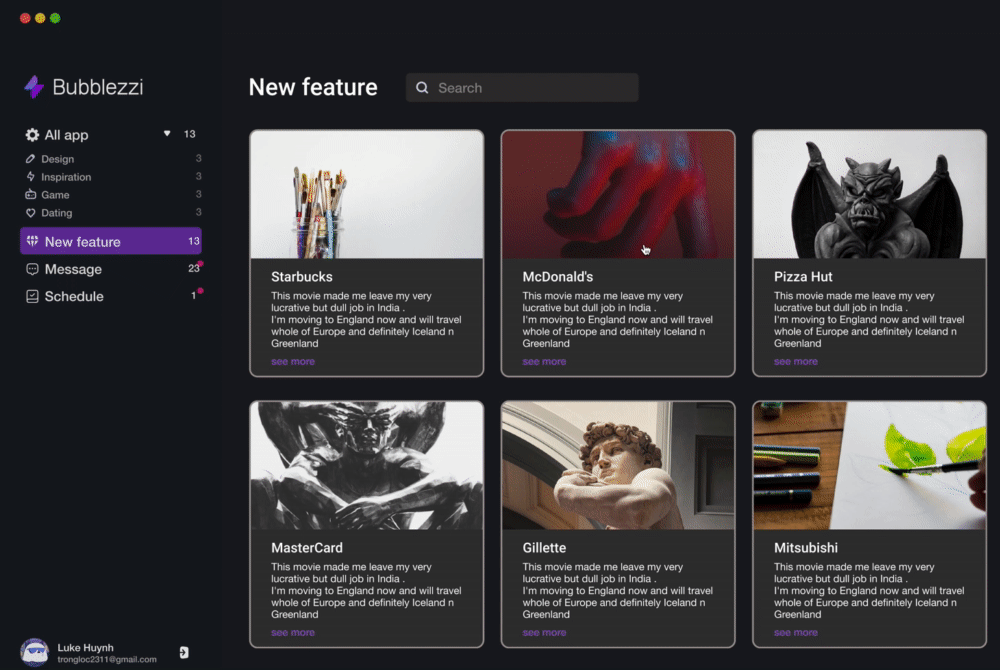The image size is (1000, 670).
Task: Click the Message chat bubble icon
Action: [32, 269]
